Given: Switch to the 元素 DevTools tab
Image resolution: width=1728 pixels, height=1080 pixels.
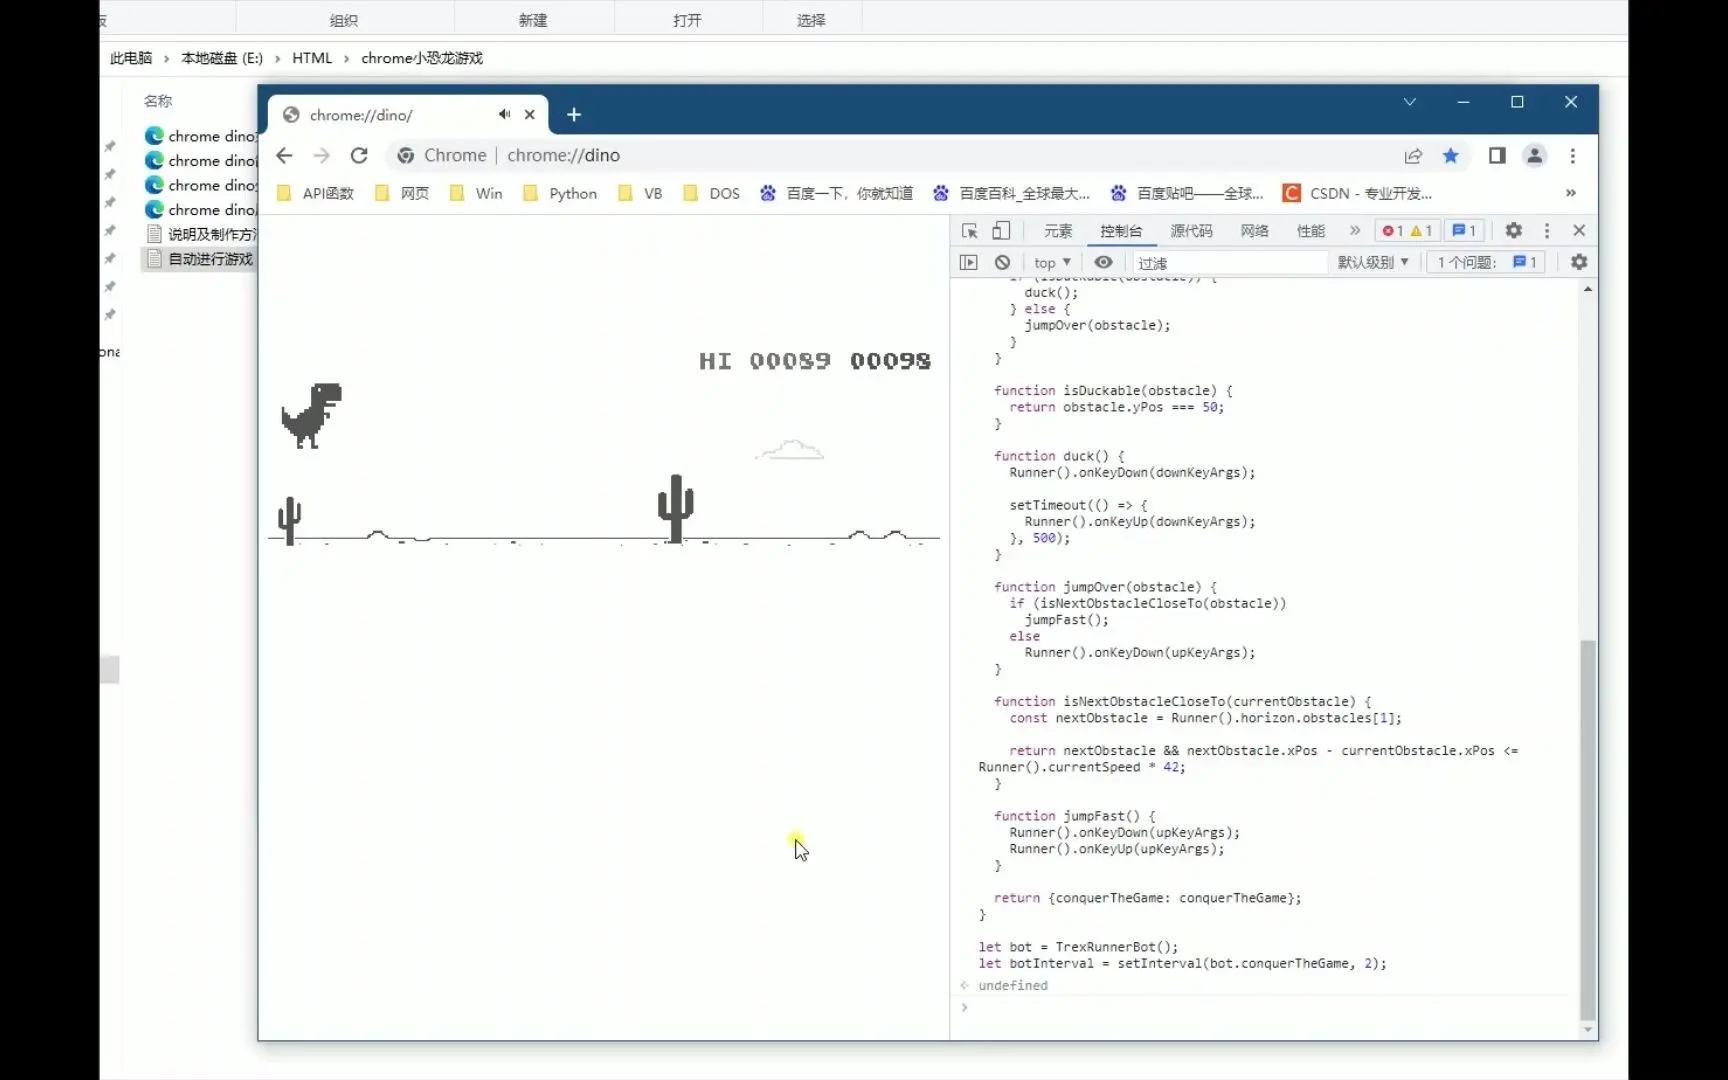Looking at the screenshot, I should 1058,231.
